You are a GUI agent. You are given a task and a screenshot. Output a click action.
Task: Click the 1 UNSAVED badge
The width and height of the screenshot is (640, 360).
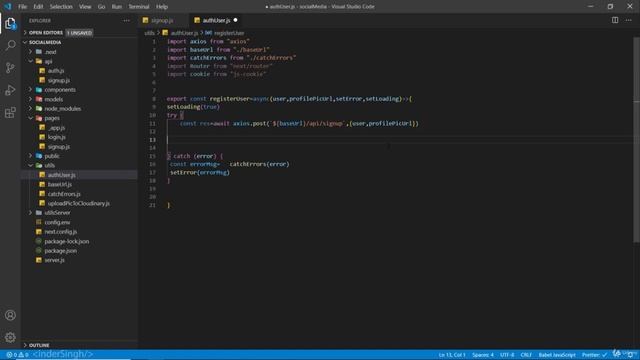pyautogui.click(x=80, y=33)
